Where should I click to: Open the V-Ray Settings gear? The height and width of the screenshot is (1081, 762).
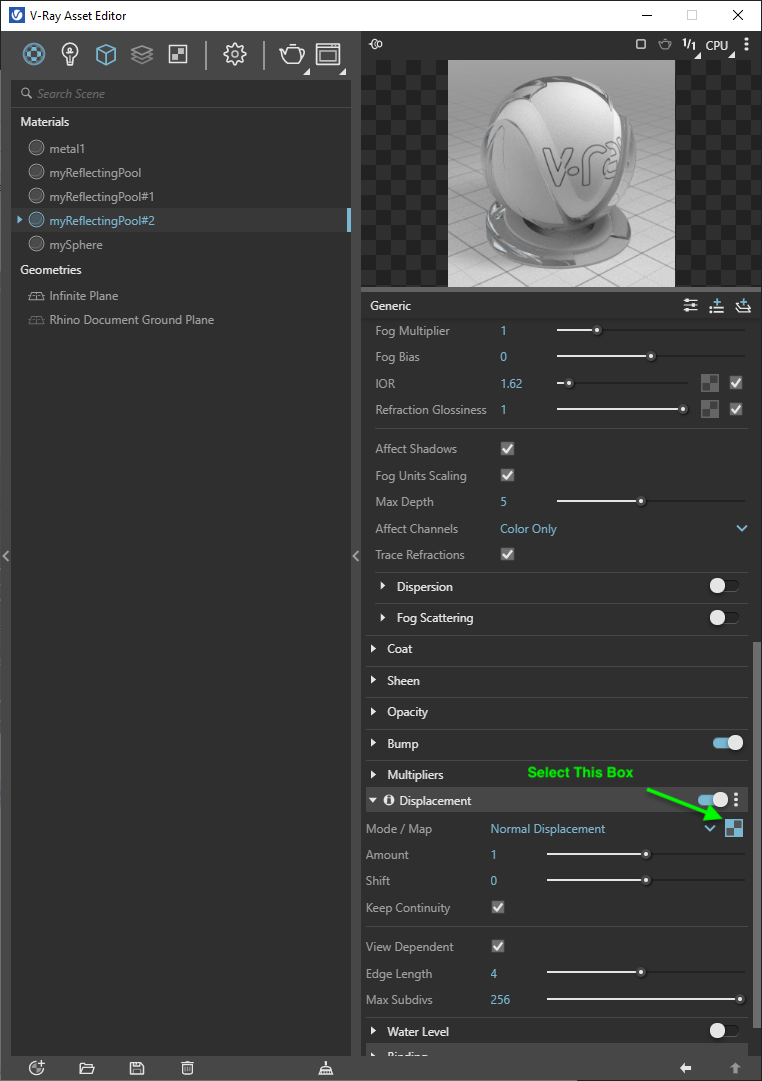tap(234, 54)
